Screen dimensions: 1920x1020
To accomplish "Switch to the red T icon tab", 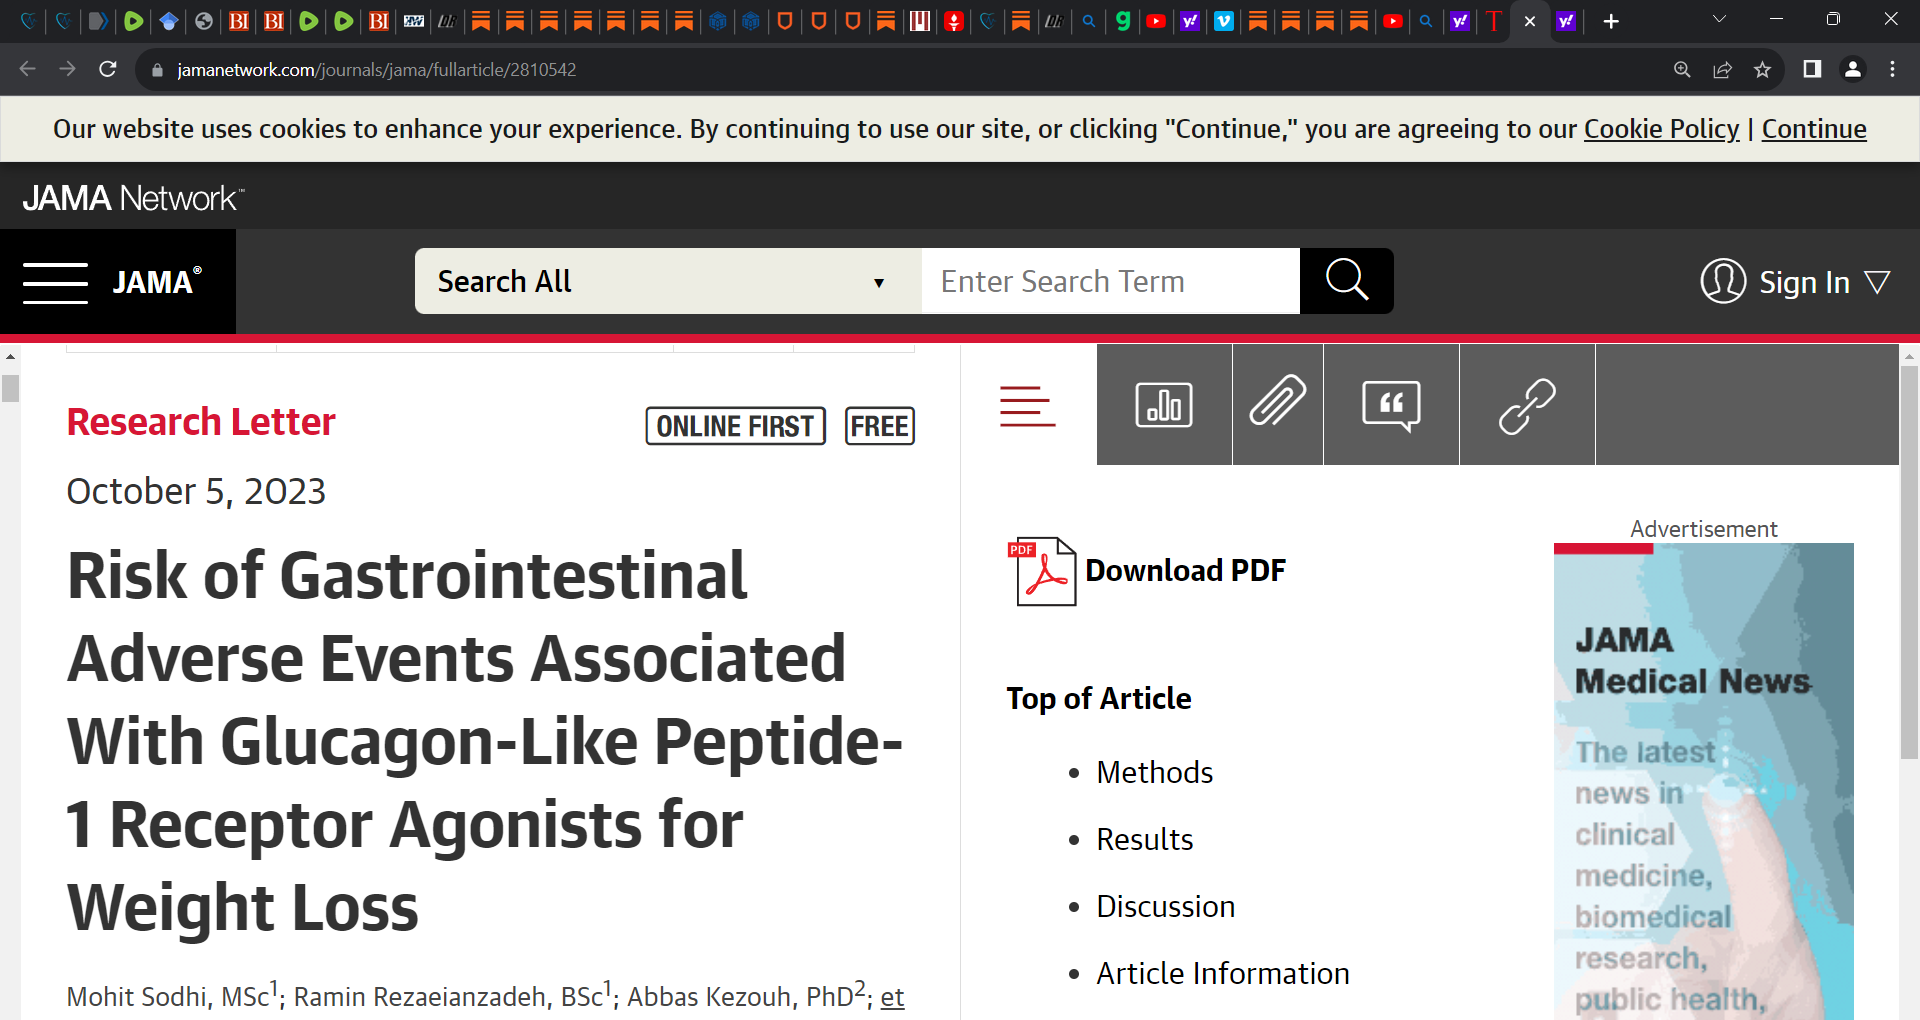I will tap(1494, 21).
